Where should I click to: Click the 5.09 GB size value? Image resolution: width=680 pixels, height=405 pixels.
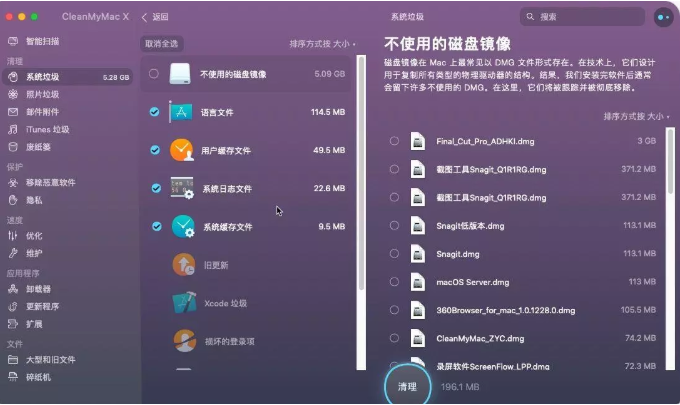pyautogui.click(x=330, y=74)
